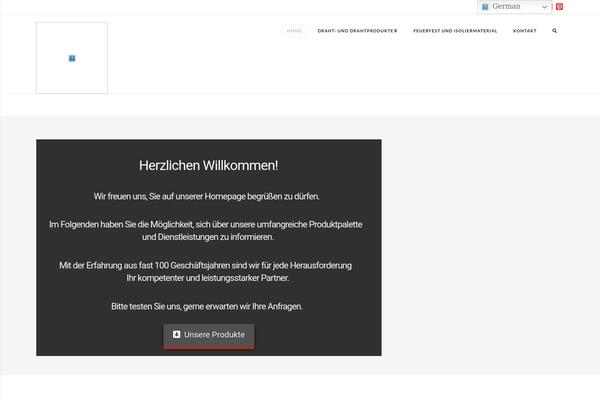Open Draht- und Drahtprodukte menu
600x400 pixels.
click(357, 31)
